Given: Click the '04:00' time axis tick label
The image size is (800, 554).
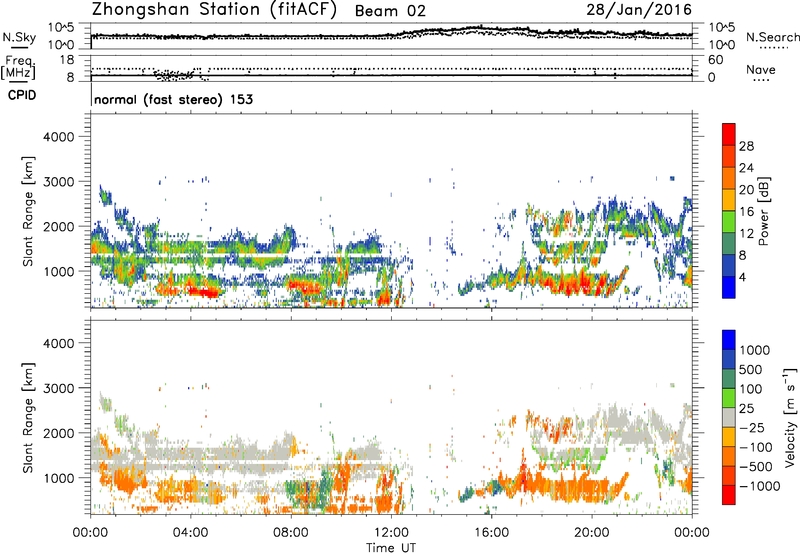Looking at the screenshot, I should (191, 532).
